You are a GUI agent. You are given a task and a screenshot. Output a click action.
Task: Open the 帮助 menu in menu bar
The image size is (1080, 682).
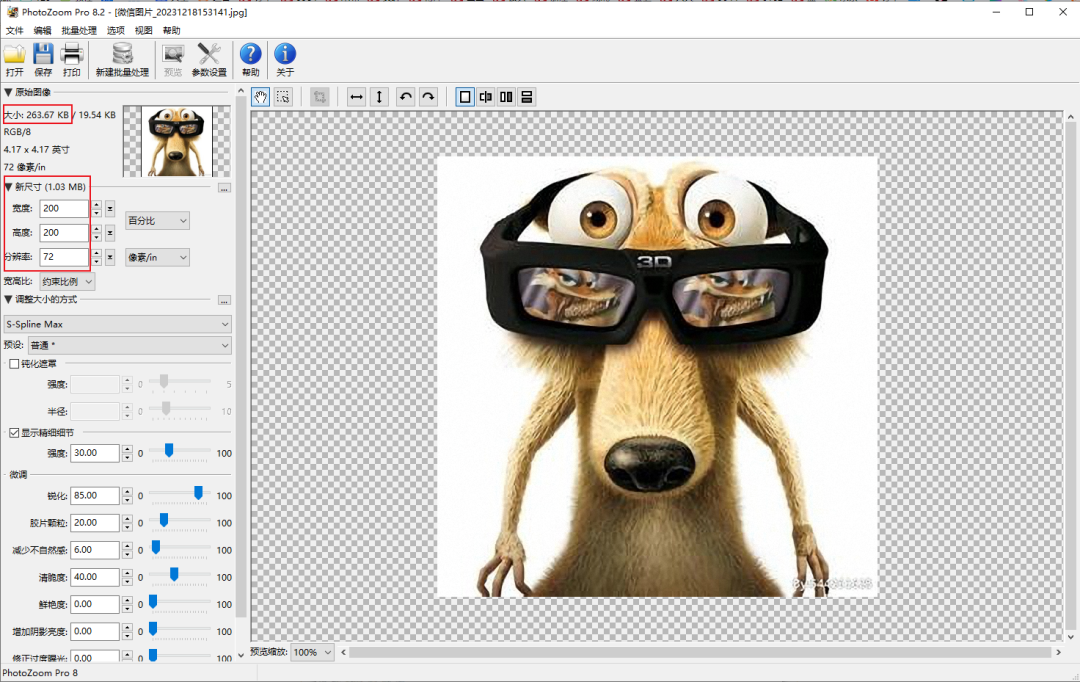[x=172, y=30]
